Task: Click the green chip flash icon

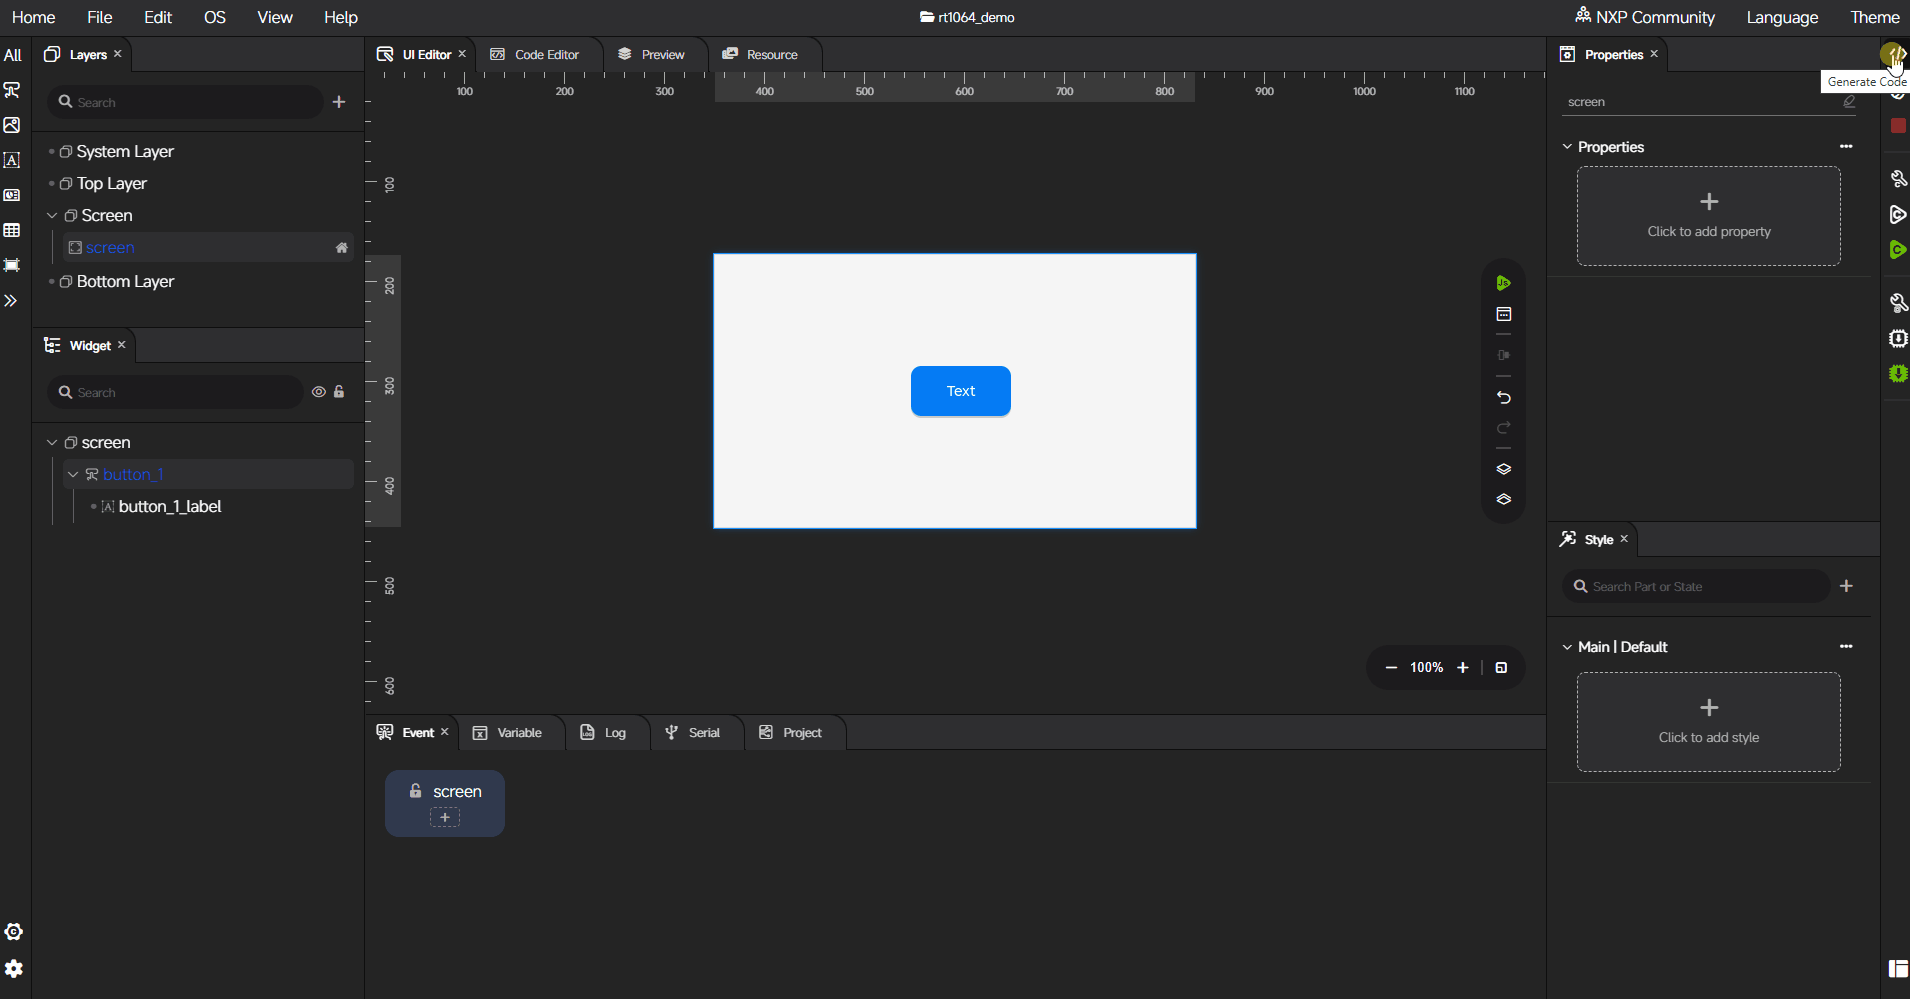Action: tap(1898, 373)
